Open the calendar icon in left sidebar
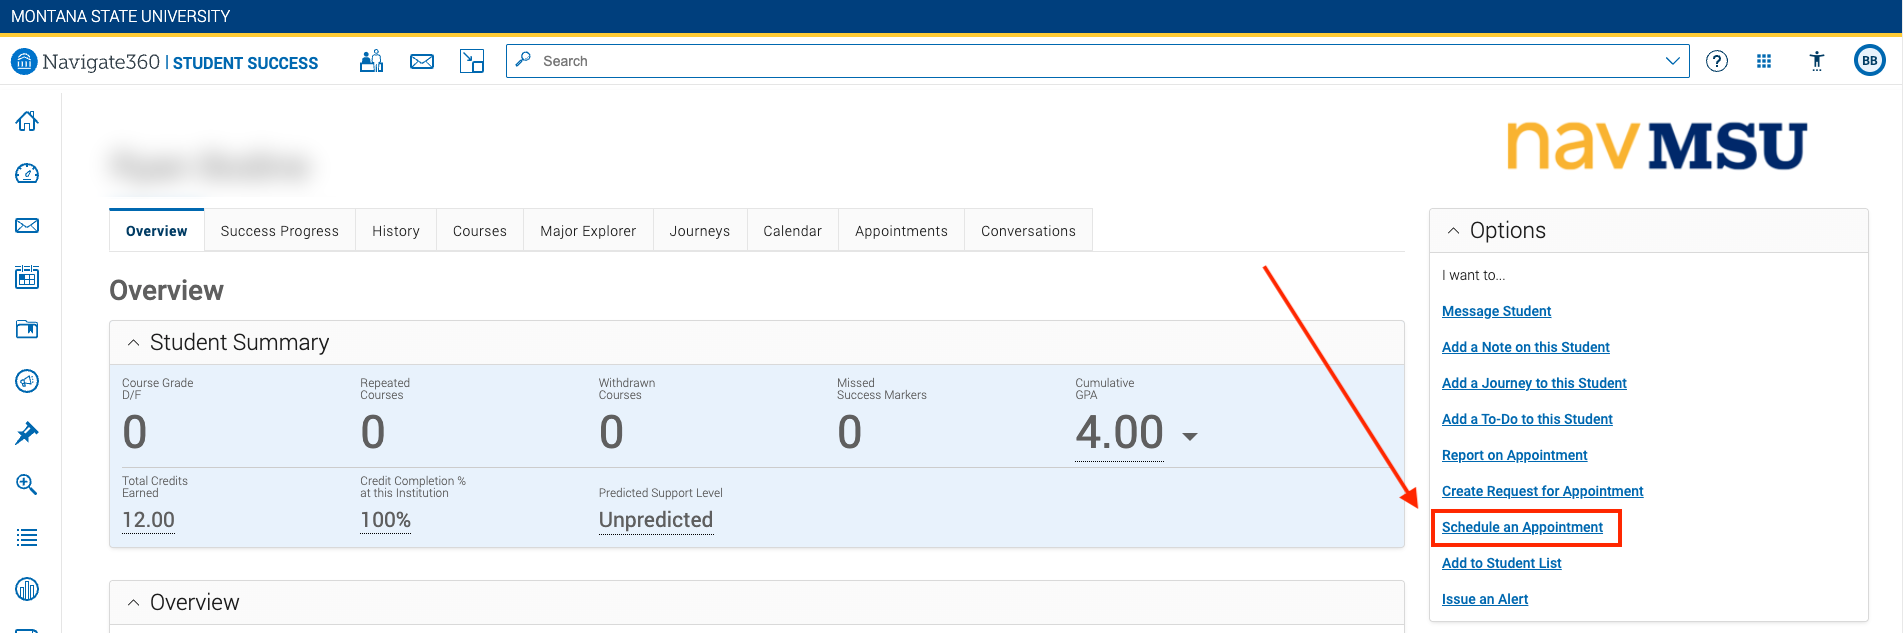1903x633 pixels. point(27,277)
